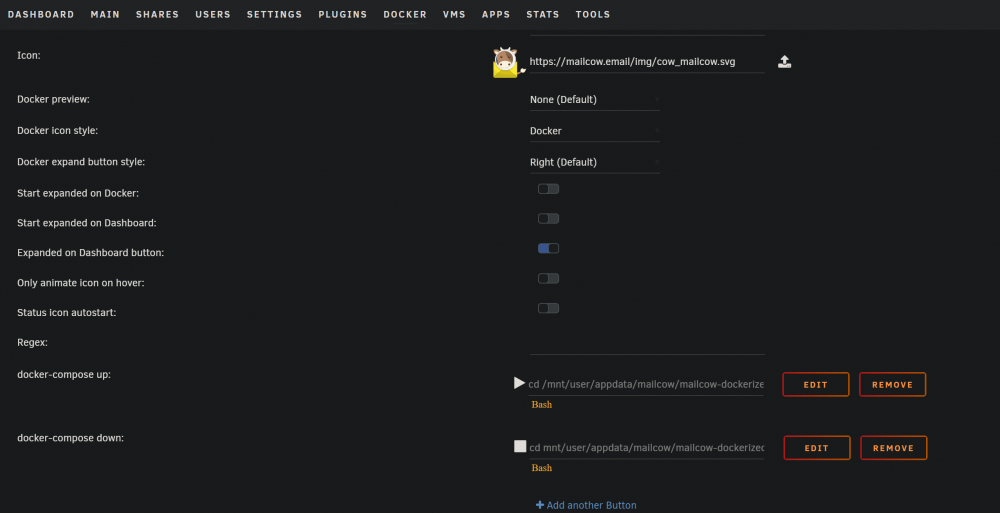This screenshot has height=513, width=1000.
Task: Click the 'Regex:' label
Action: pos(33,343)
